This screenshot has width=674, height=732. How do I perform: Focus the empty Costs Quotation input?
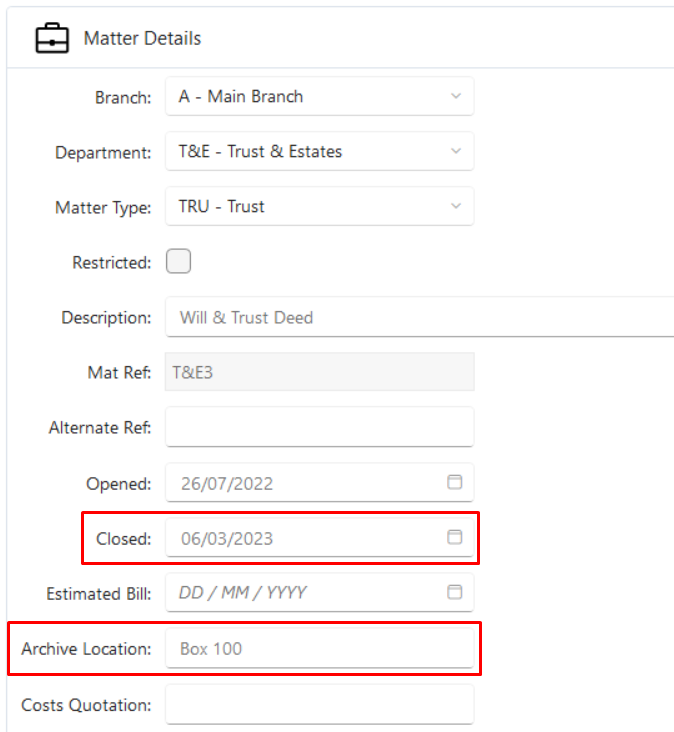click(320, 704)
